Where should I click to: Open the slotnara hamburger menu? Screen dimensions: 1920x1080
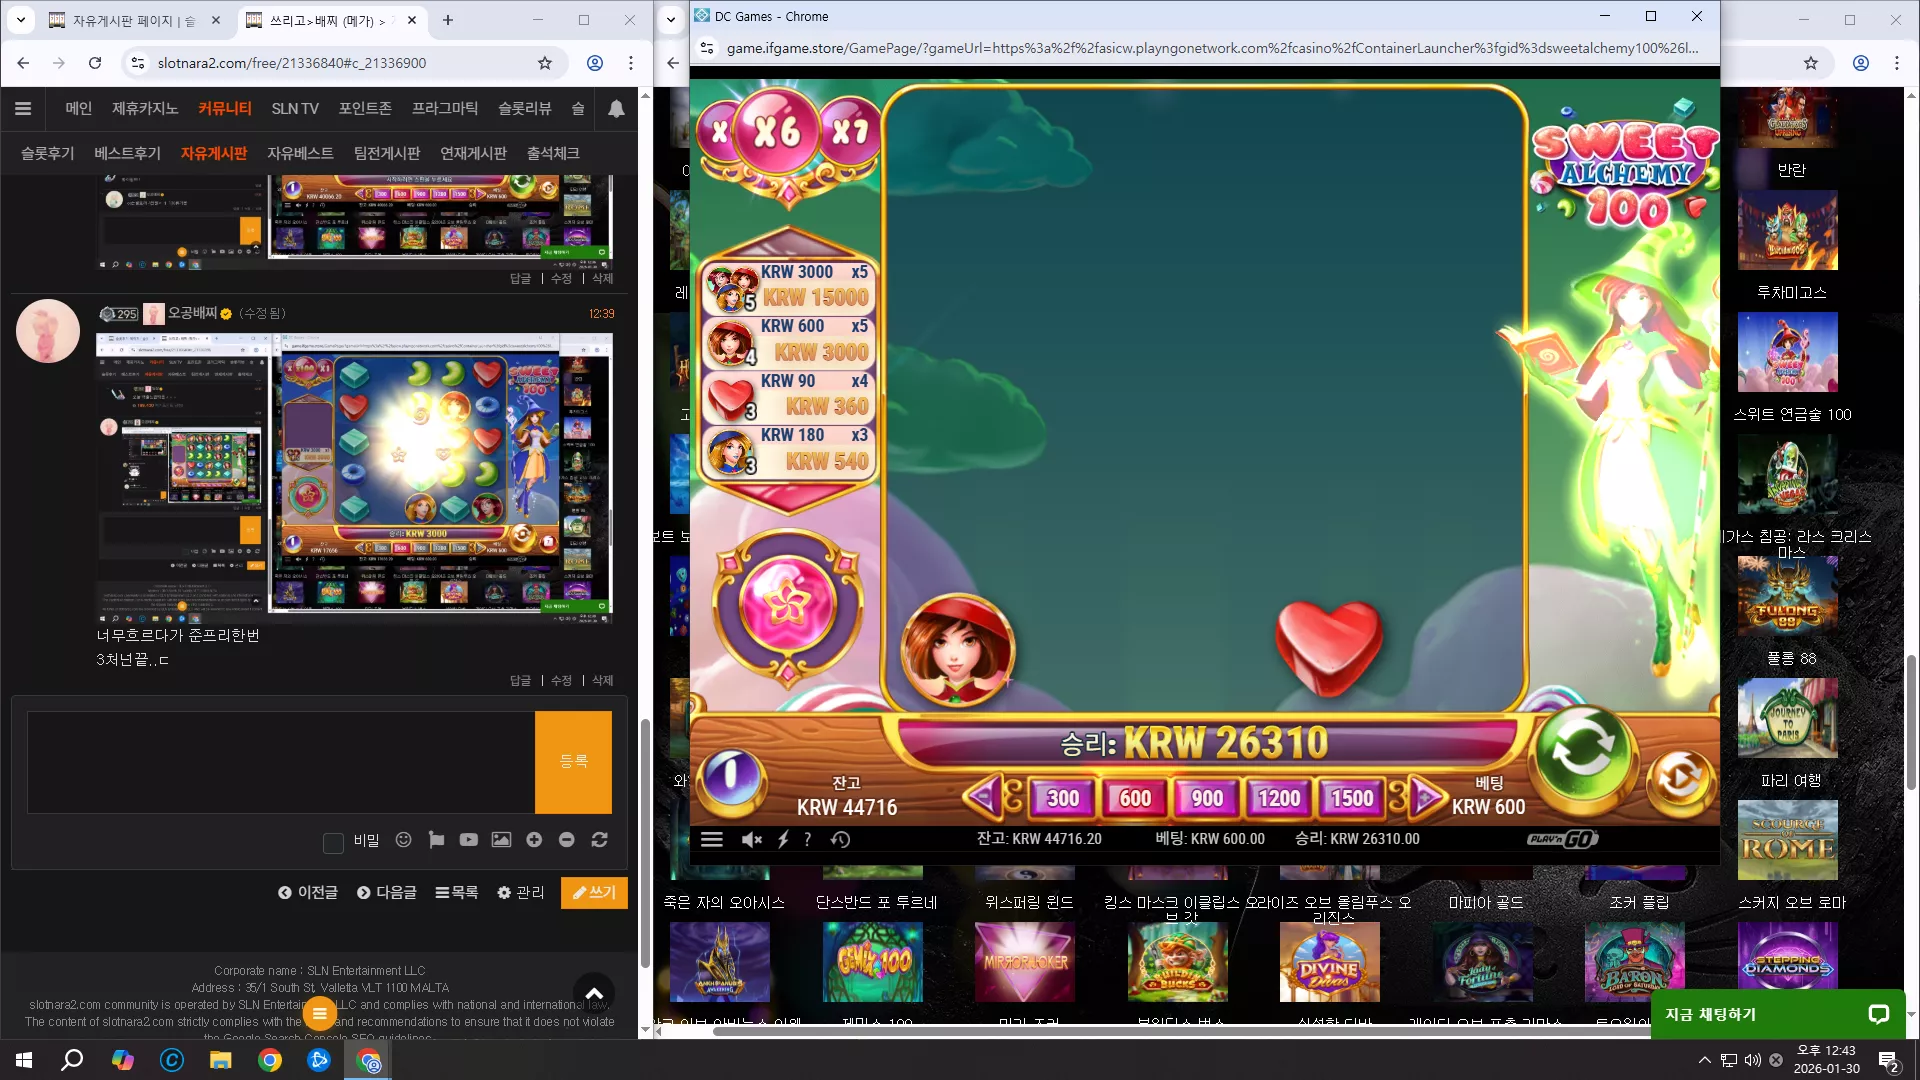tap(23, 109)
